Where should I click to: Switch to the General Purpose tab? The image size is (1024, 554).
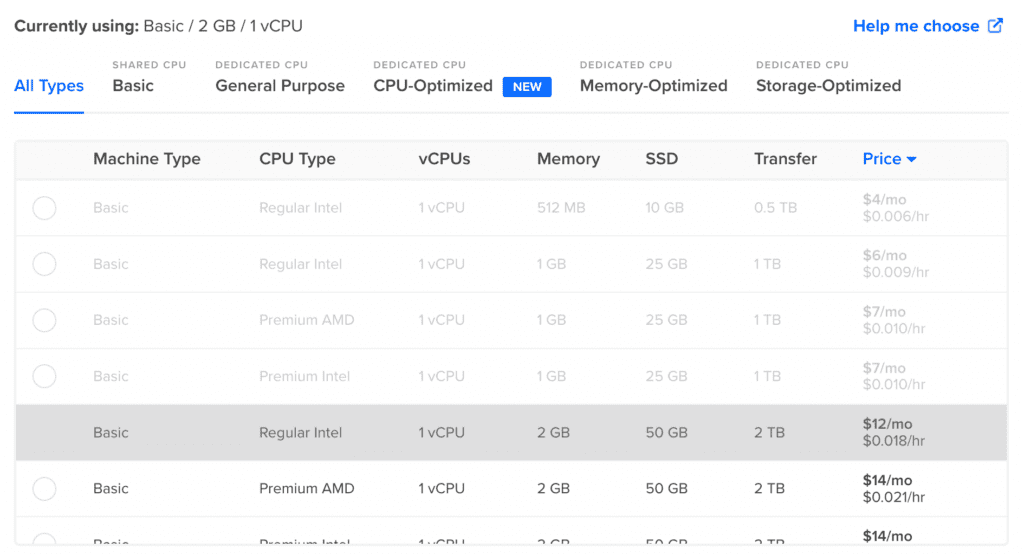280,86
